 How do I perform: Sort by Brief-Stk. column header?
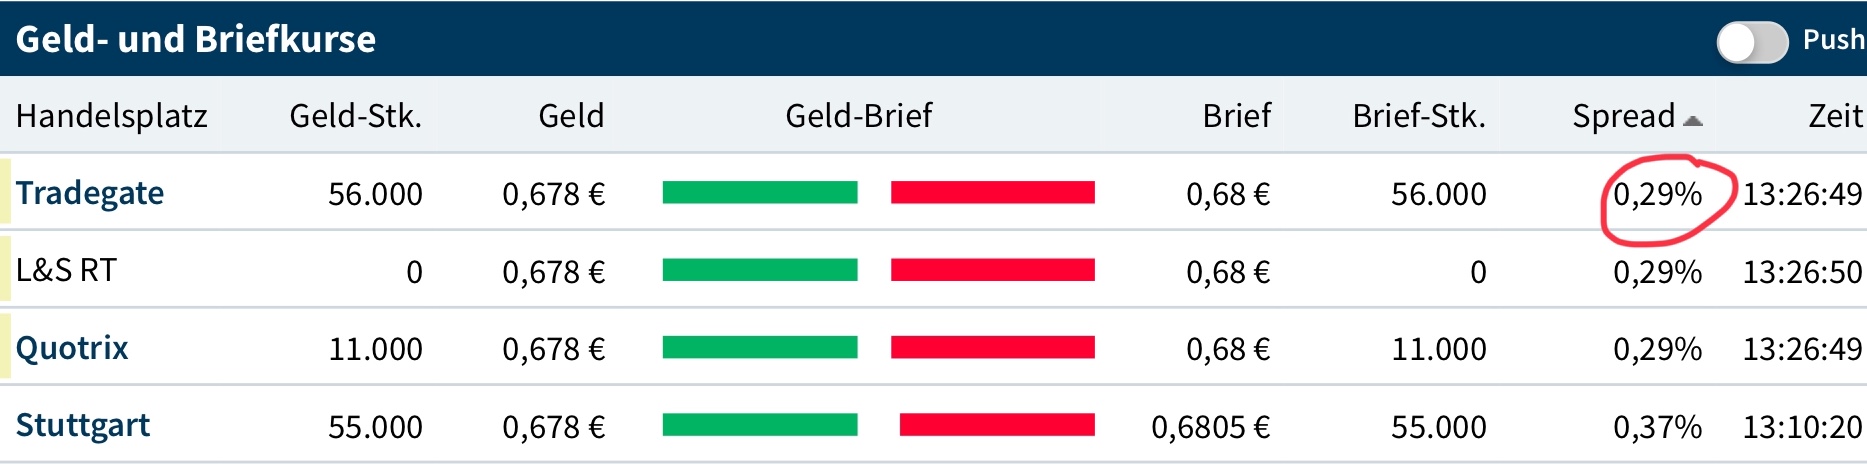(x=1418, y=116)
